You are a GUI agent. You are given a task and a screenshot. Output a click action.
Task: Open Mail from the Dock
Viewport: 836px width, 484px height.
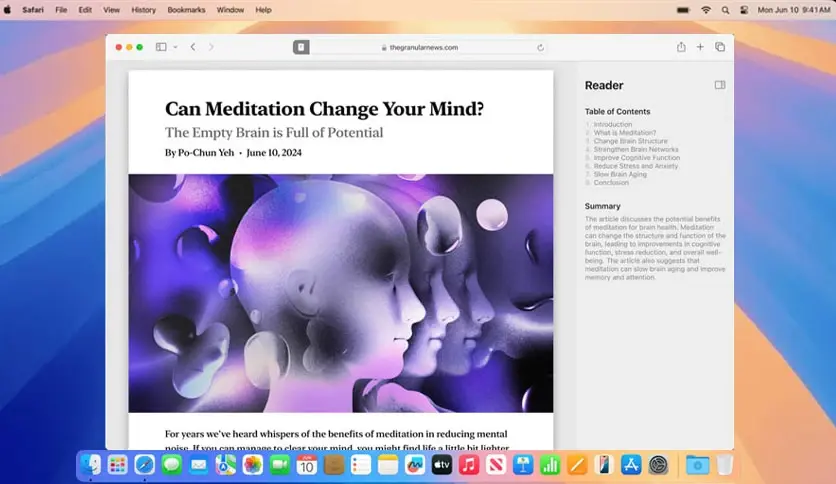199,465
